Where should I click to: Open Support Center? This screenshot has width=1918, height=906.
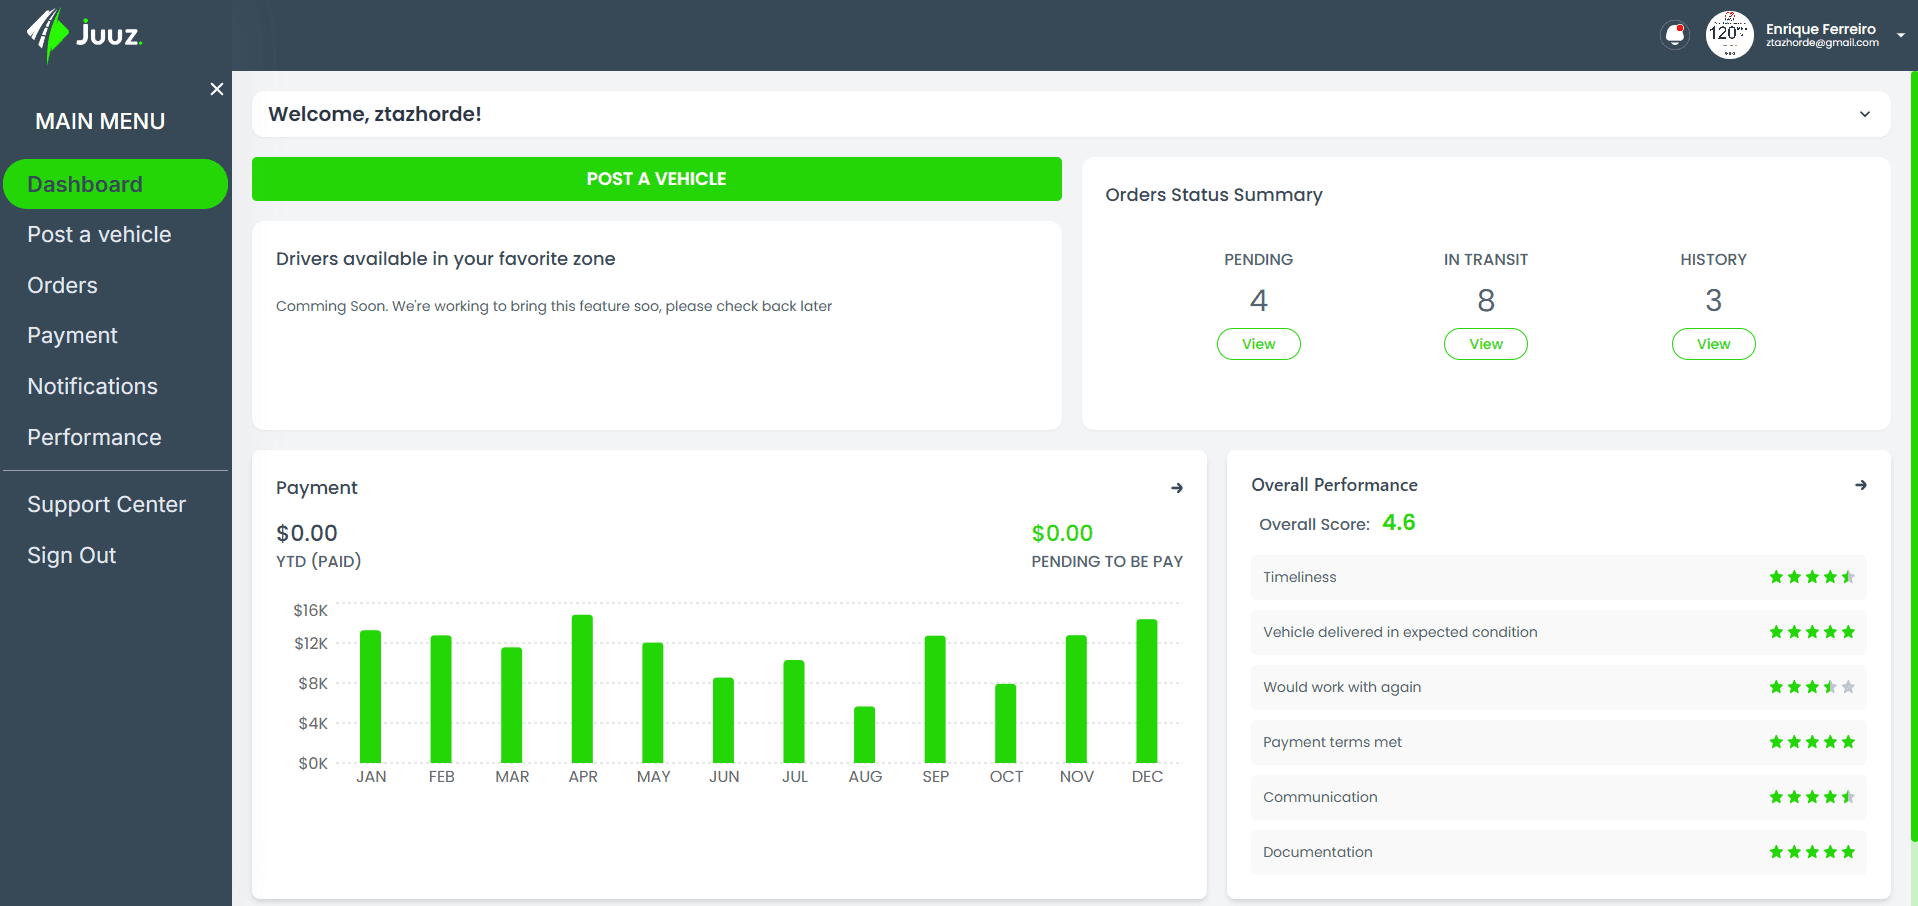(106, 504)
